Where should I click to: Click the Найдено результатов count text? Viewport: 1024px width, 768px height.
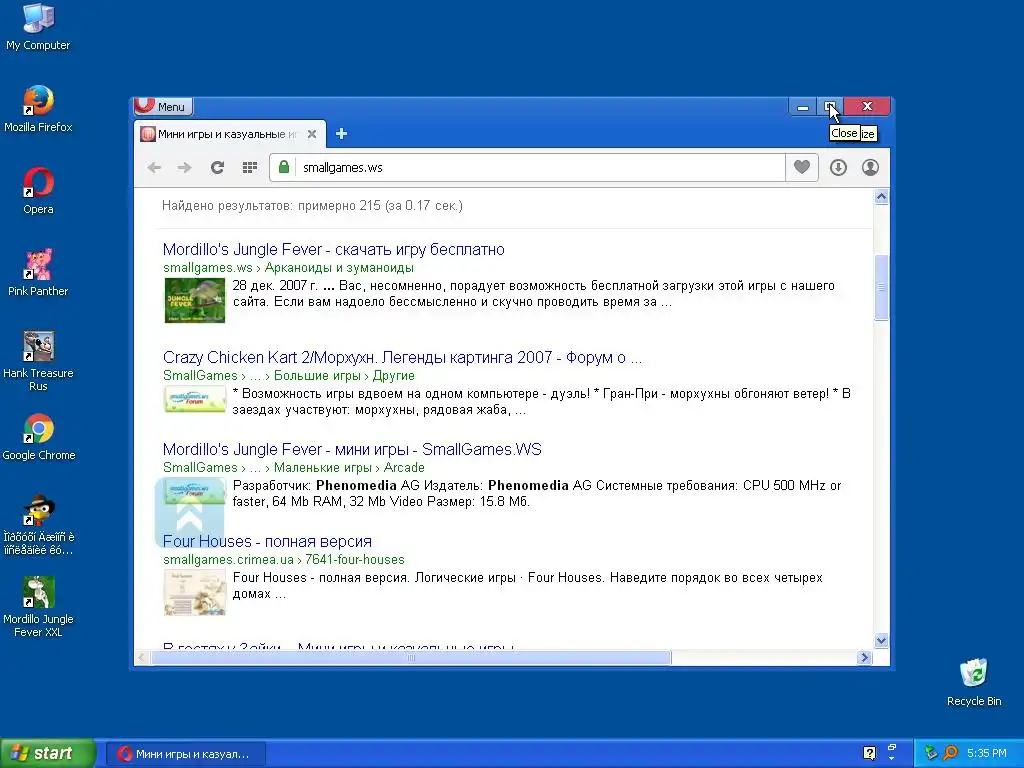point(312,206)
